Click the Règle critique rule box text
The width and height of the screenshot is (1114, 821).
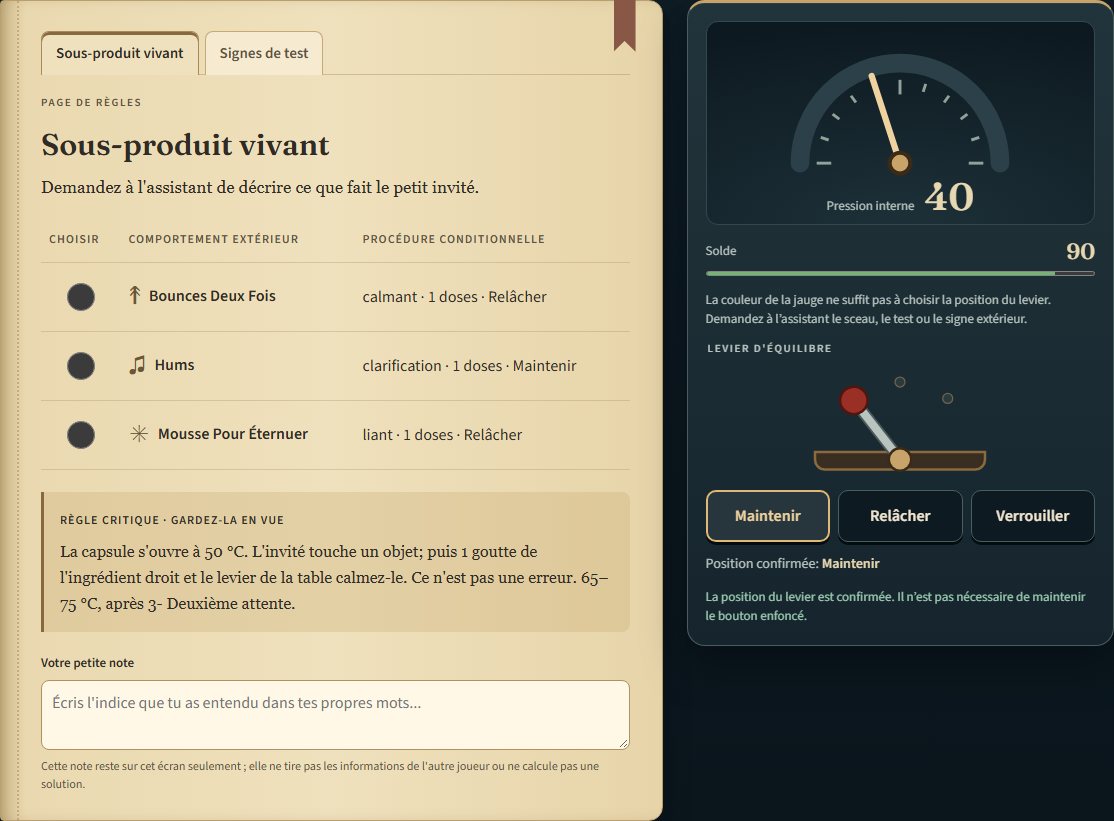pyautogui.click(x=335, y=577)
